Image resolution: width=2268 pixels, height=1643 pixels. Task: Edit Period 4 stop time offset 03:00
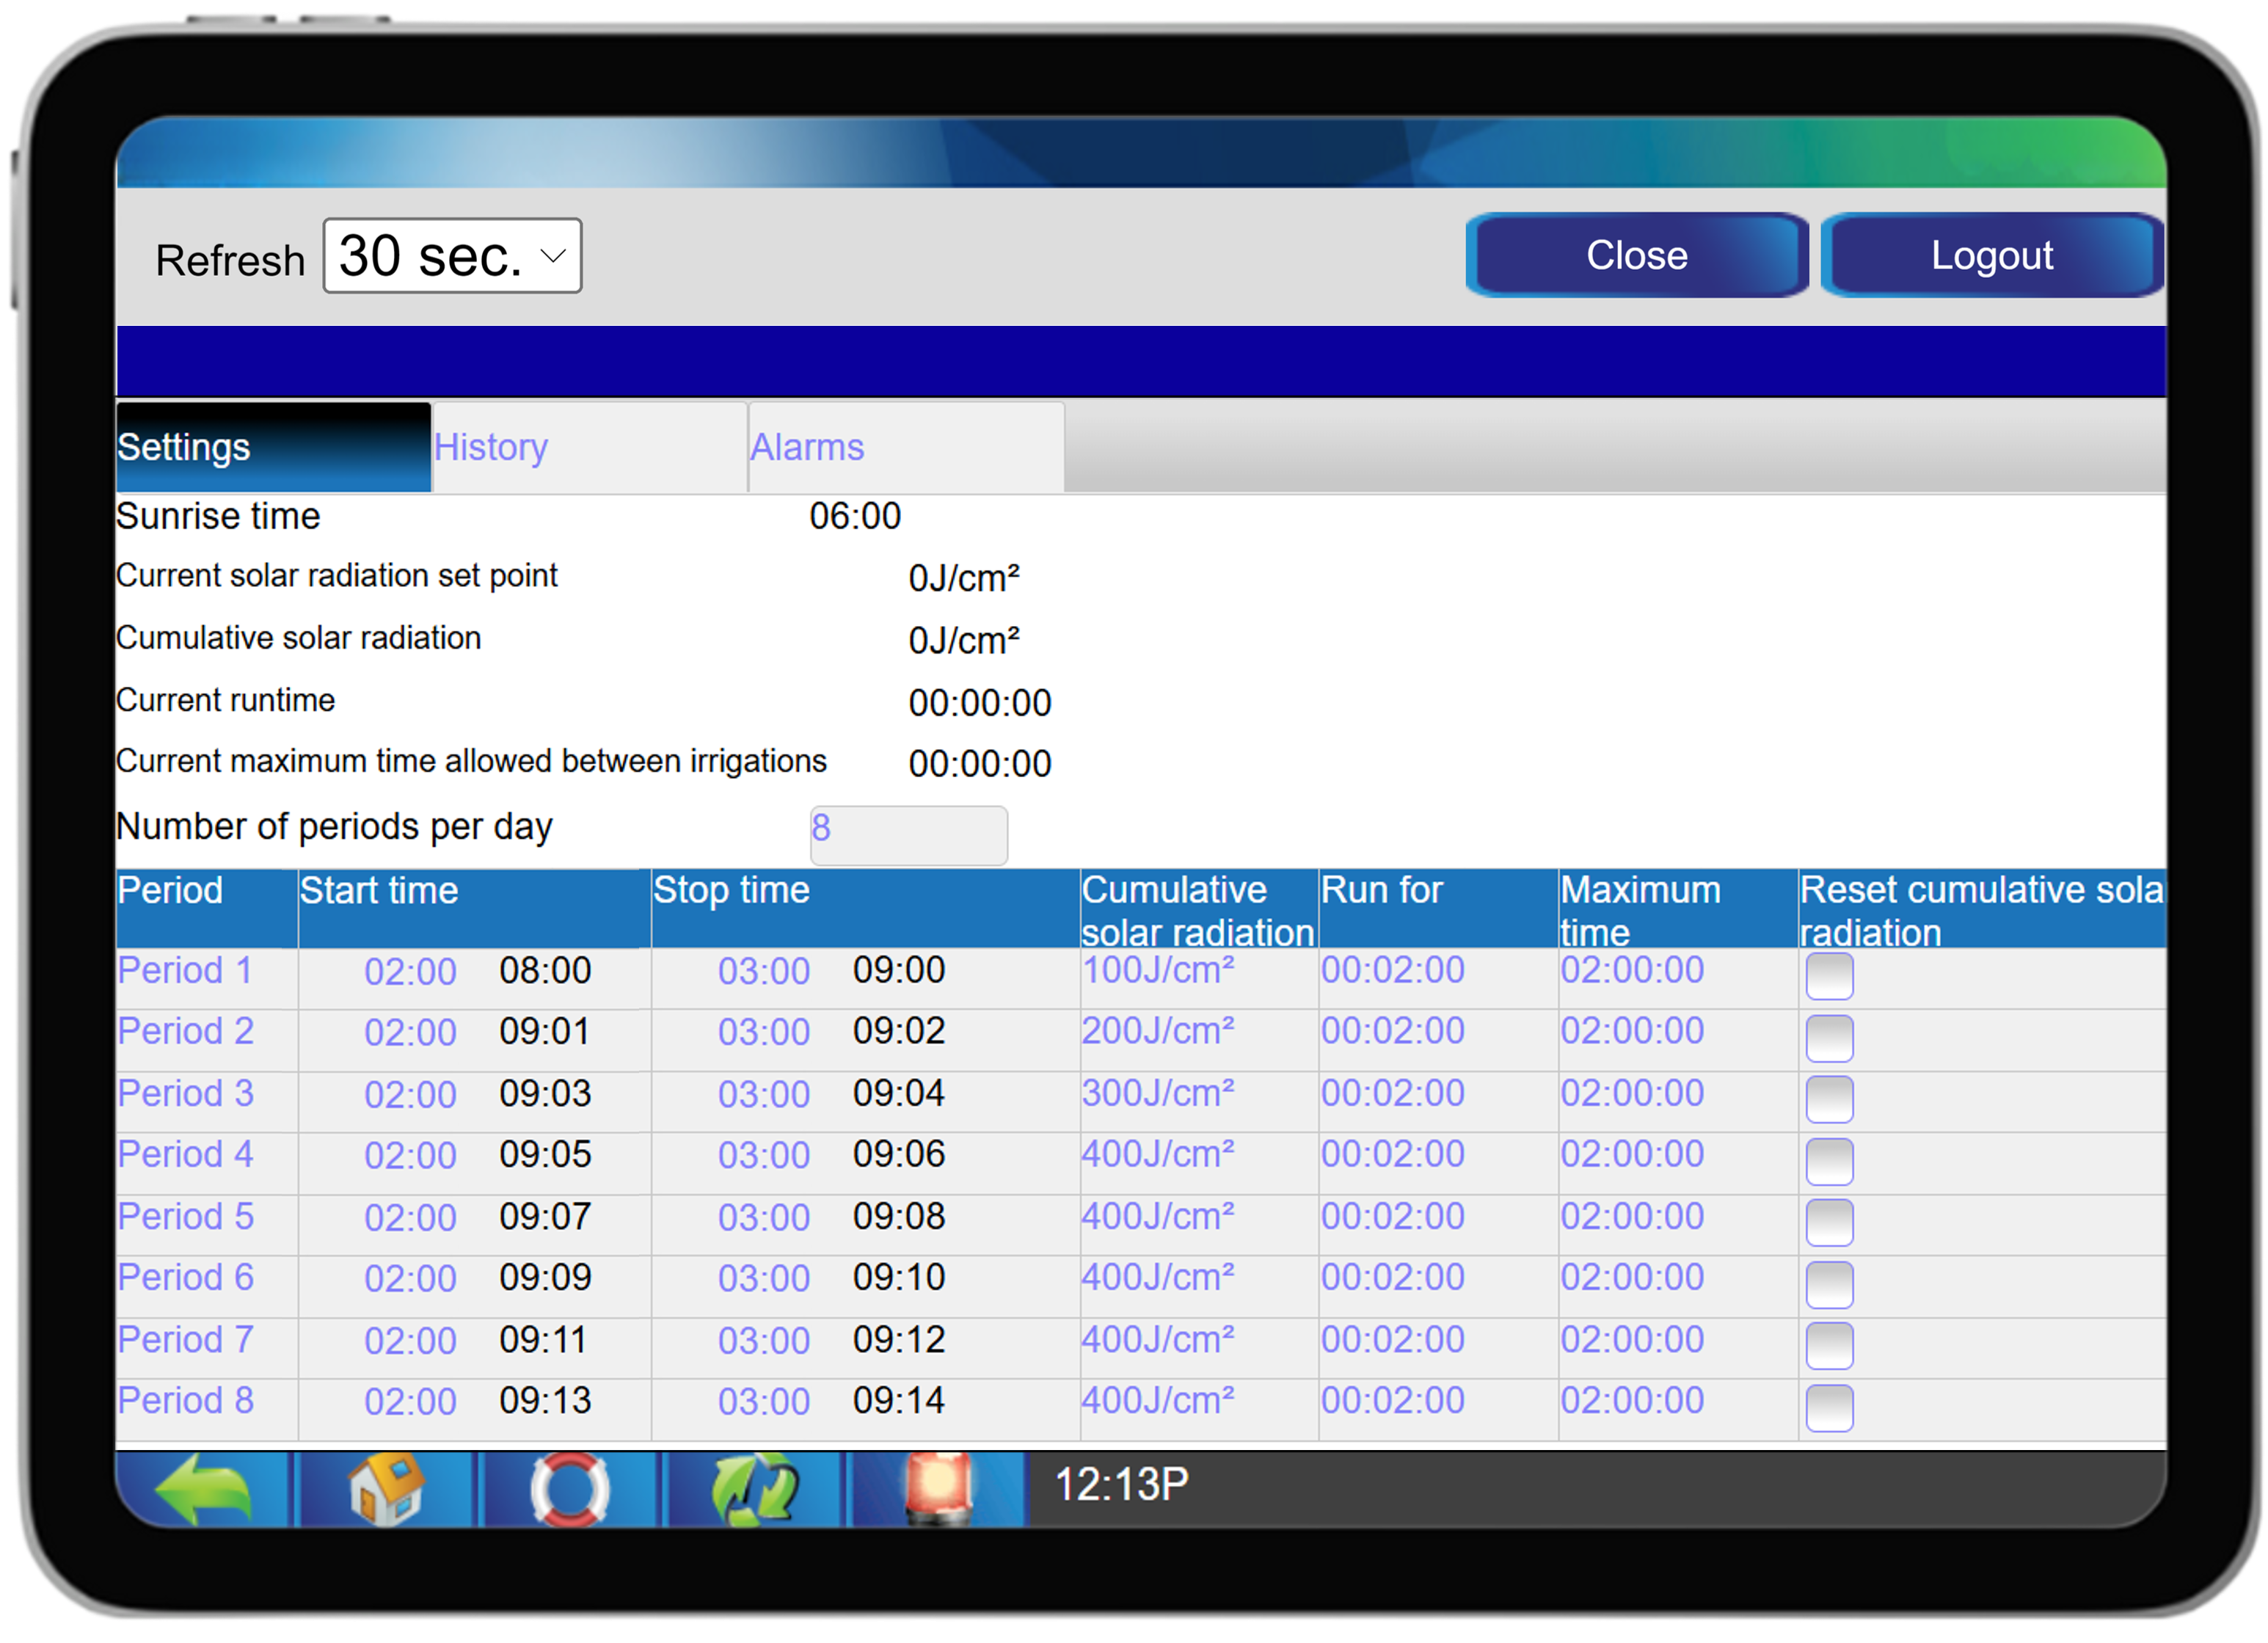tap(764, 1155)
